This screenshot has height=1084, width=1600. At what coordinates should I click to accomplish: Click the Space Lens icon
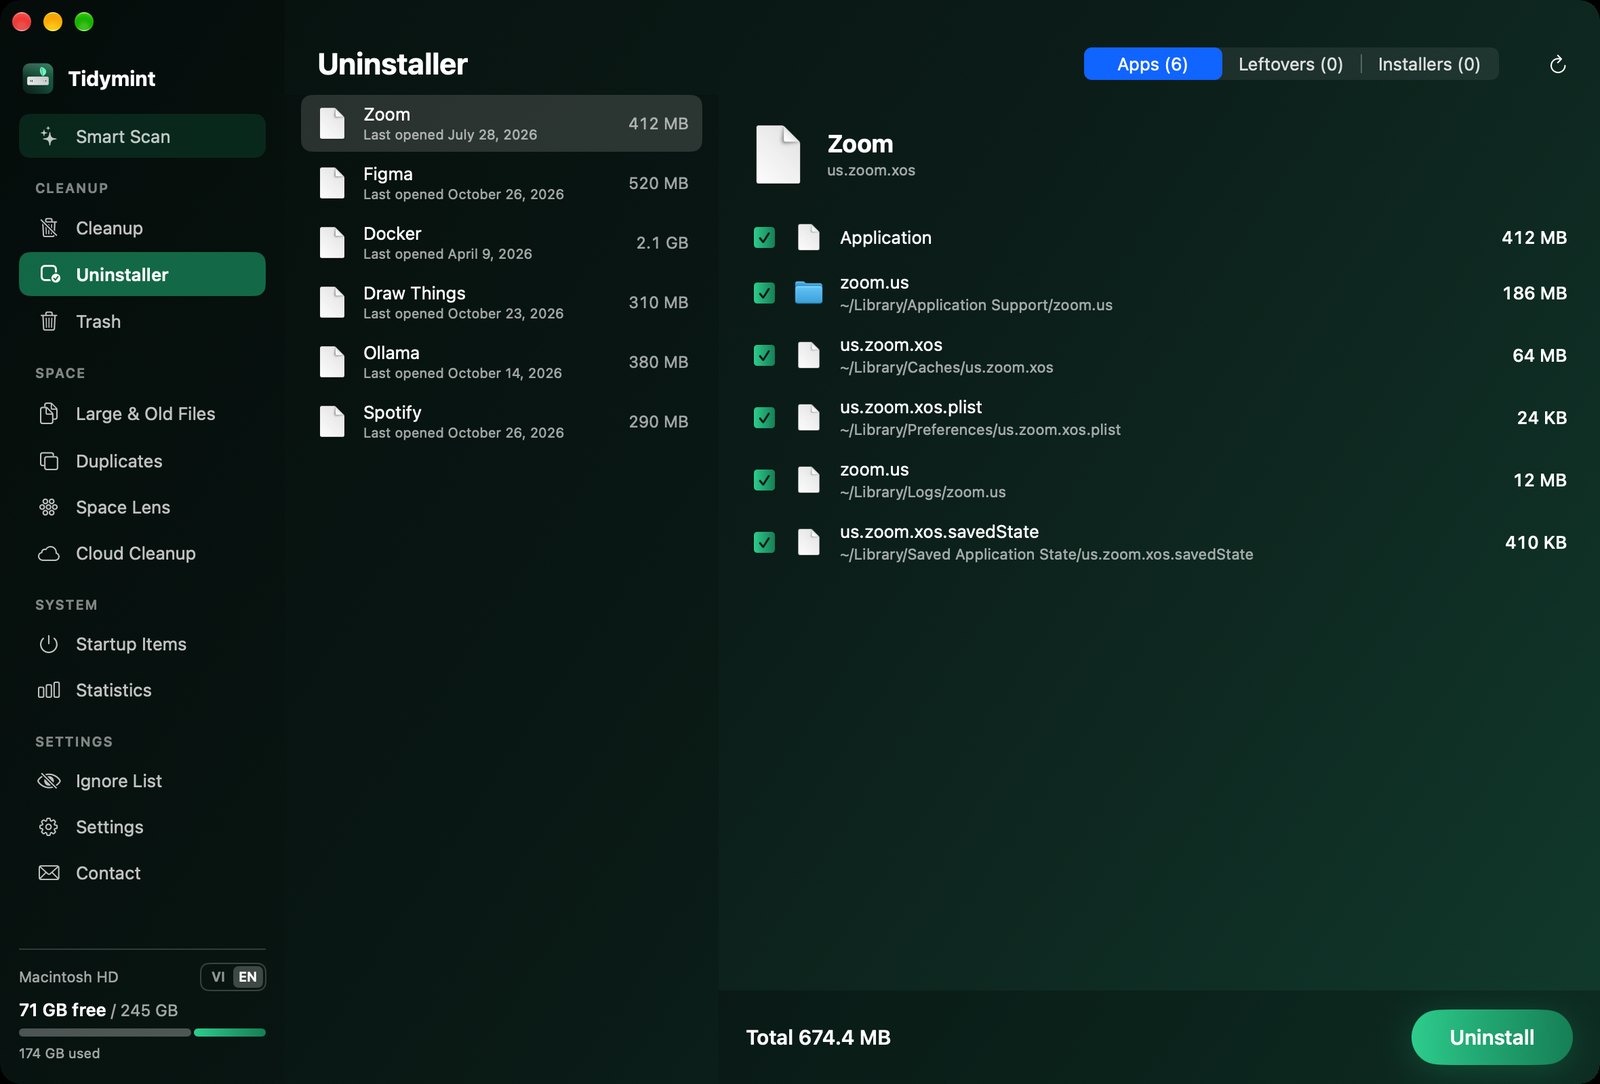48,507
